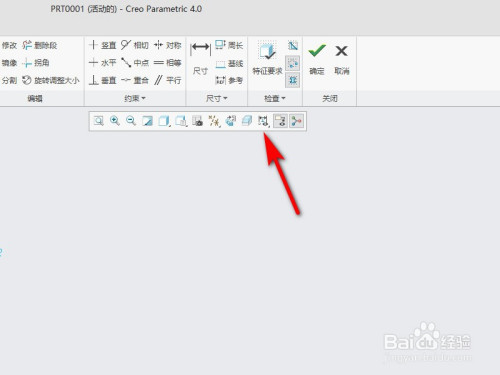The height and width of the screenshot is (375, 500).
Task: Toggle Overlapping Geometry inspect icon
Action: tap(293, 45)
